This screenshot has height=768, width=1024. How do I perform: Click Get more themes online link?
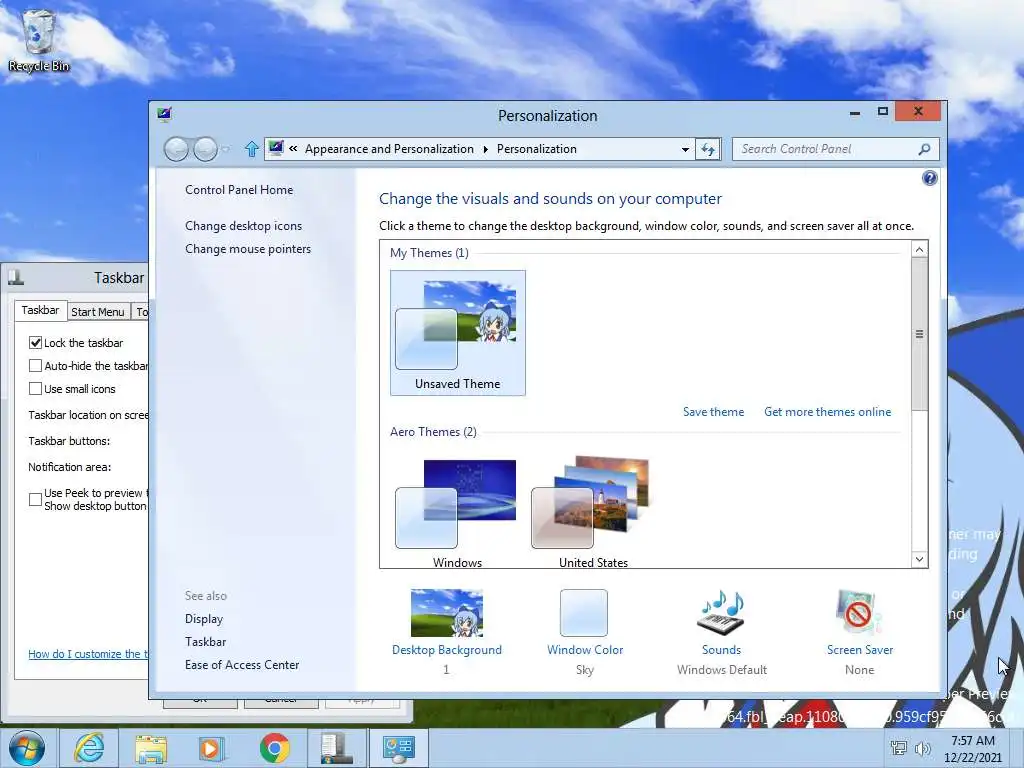pos(827,411)
